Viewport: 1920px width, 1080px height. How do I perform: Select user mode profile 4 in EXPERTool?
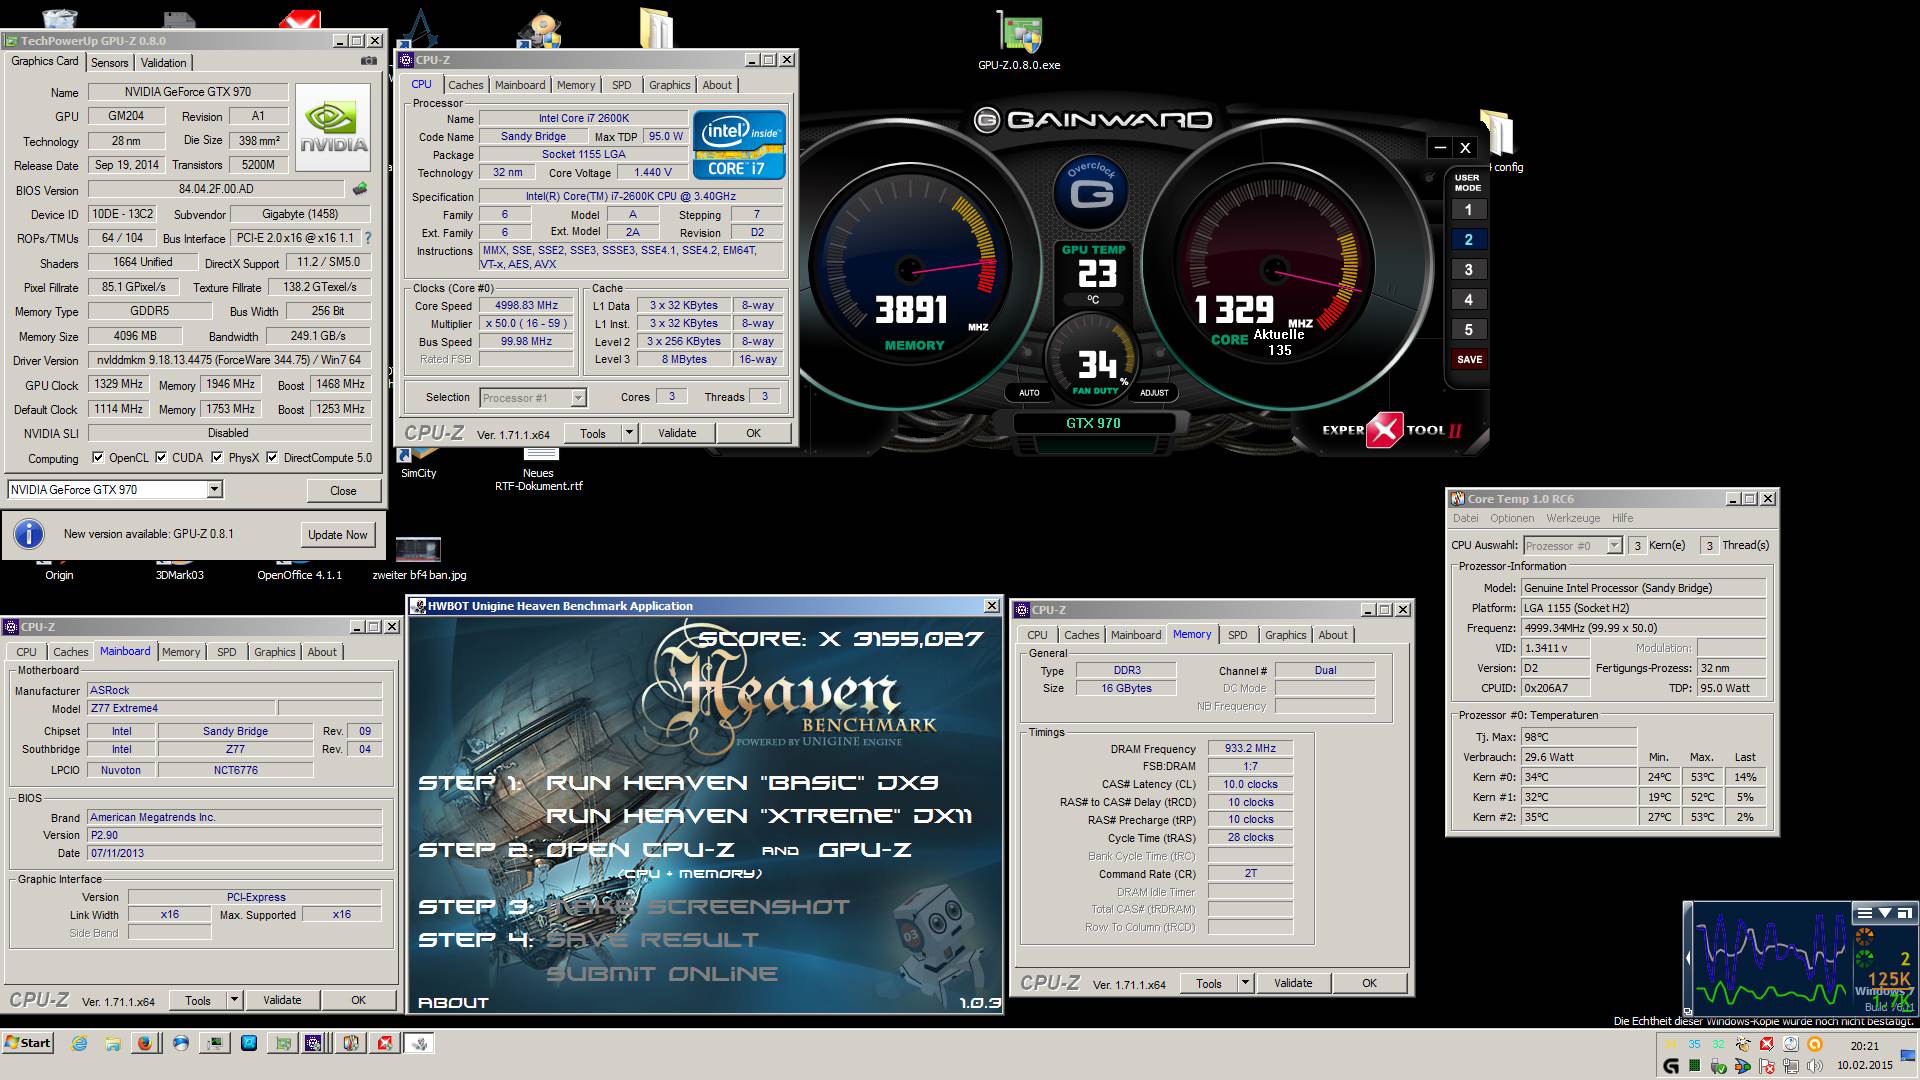point(1468,300)
